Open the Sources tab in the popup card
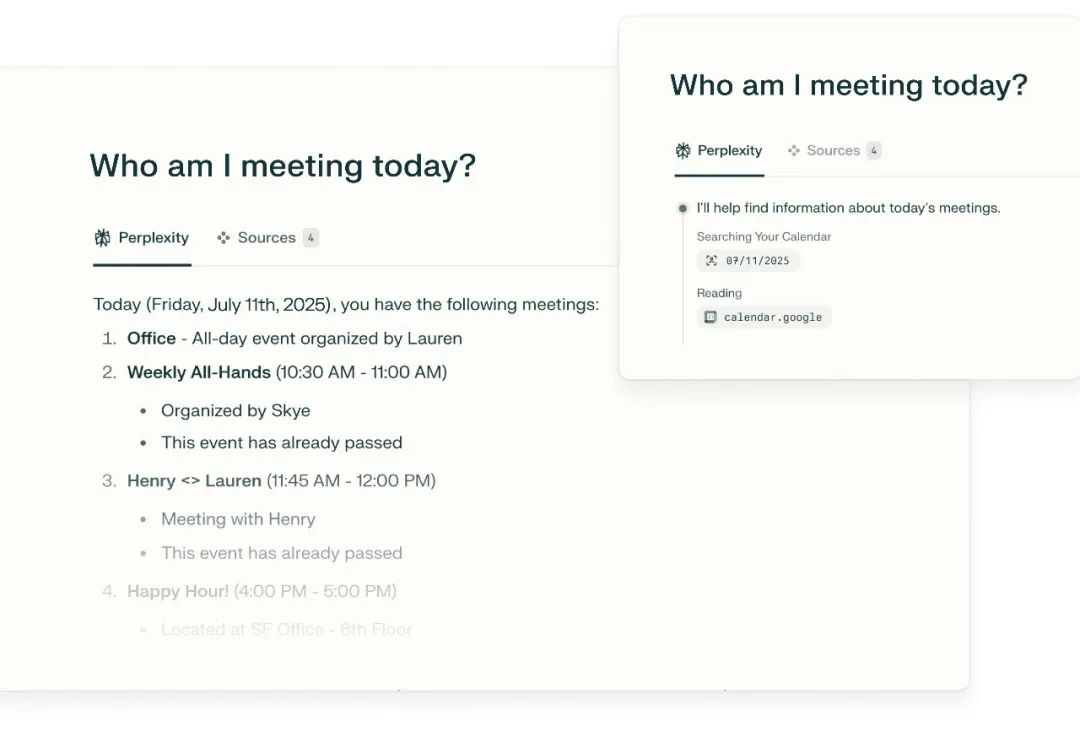 [833, 151]
